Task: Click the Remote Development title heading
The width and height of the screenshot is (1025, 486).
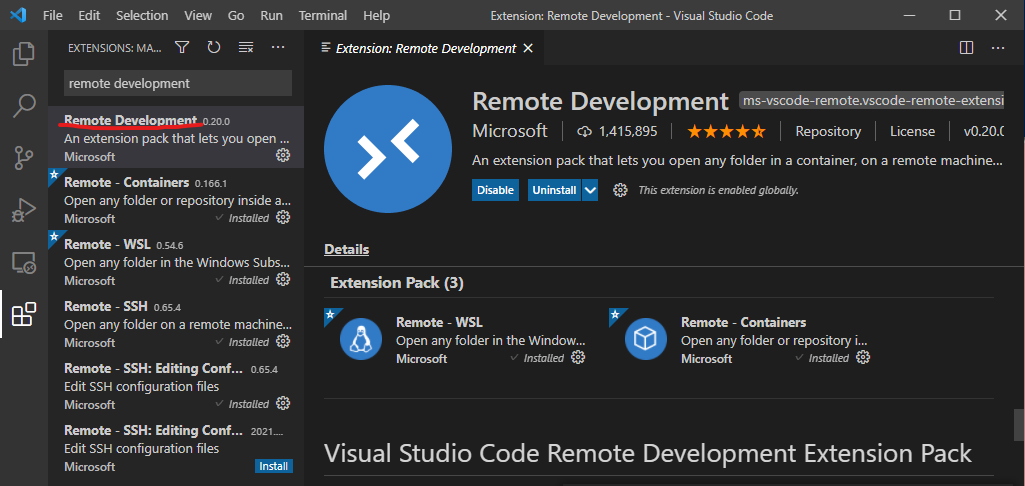Action: [600, 101]
